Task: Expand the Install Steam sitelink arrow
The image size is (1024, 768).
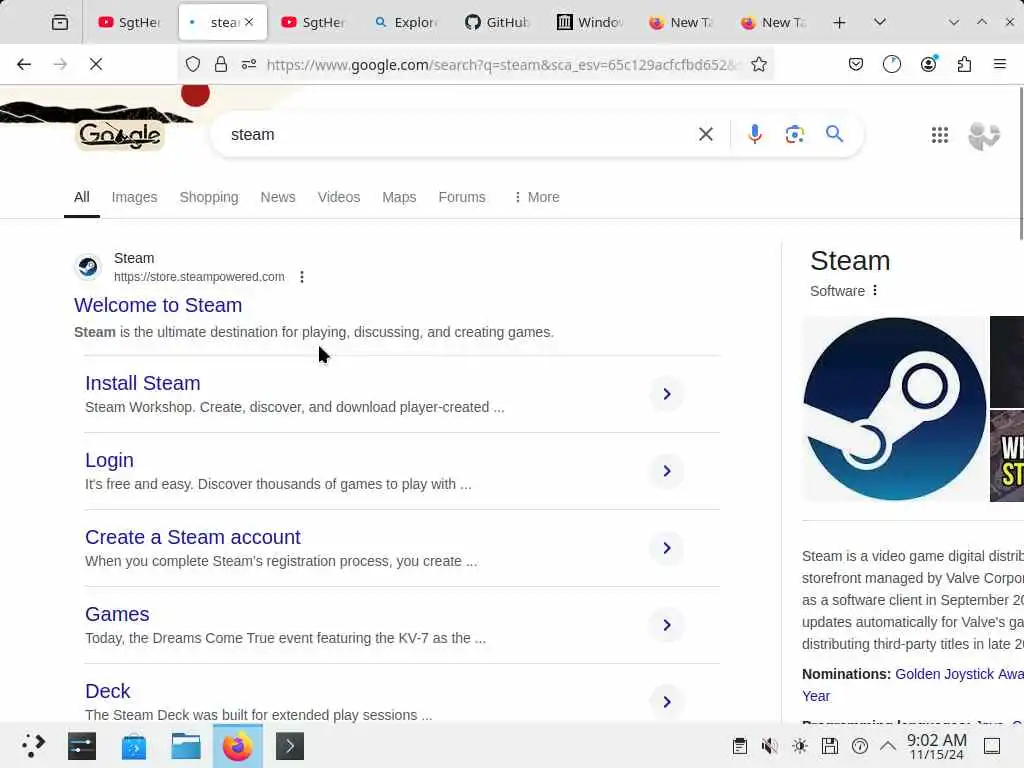Action: tap(667, 394)
